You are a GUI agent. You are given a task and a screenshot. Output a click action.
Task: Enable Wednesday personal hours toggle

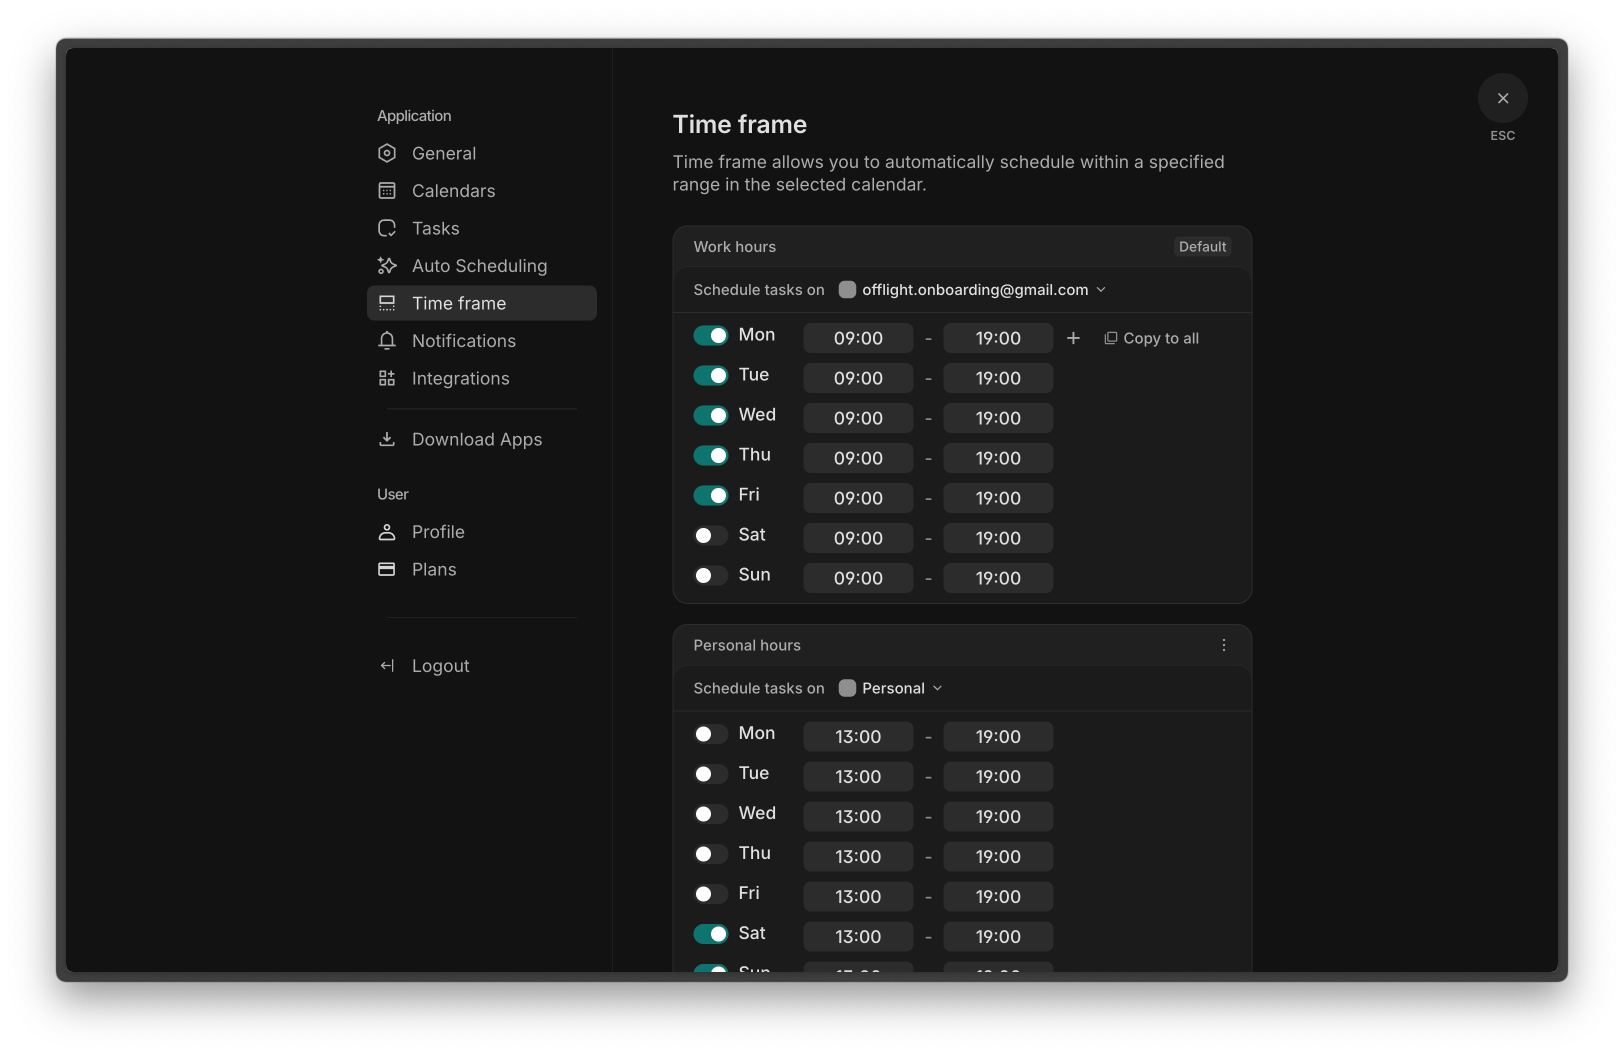click(x=711, y=814)
